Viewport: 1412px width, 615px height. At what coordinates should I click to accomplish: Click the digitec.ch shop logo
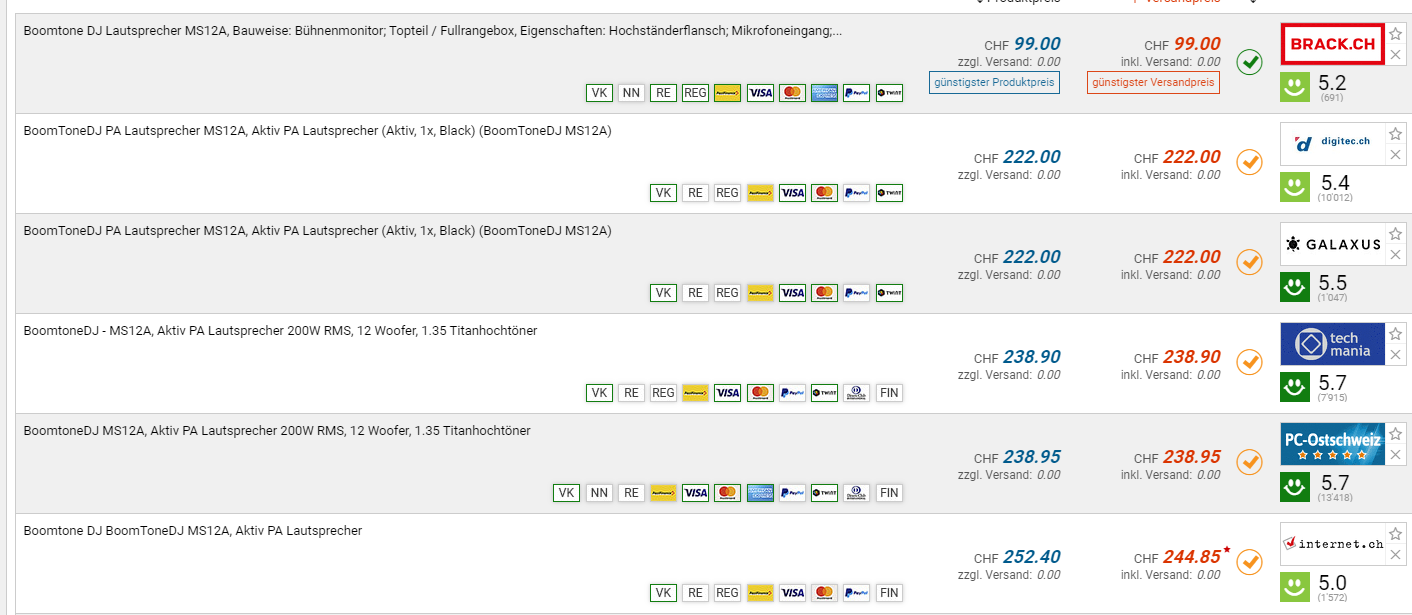tap(1332, 144)
